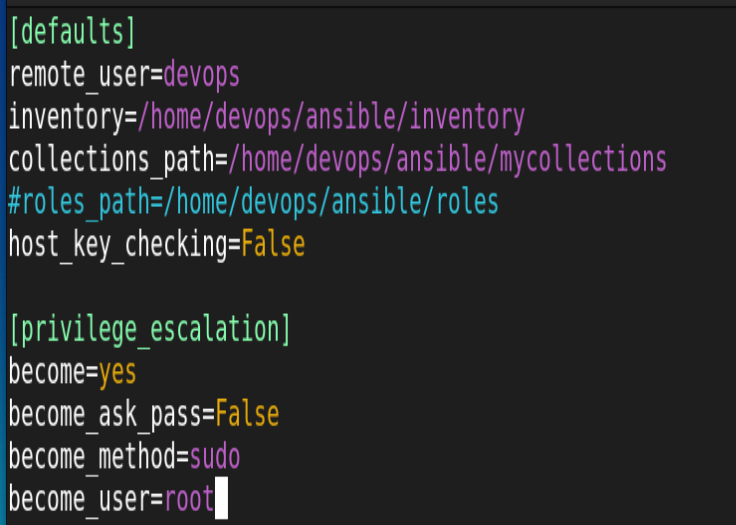The image size is (736, 525).
Task: Click the [defaults] section header
Action: (x=72, y=32)
